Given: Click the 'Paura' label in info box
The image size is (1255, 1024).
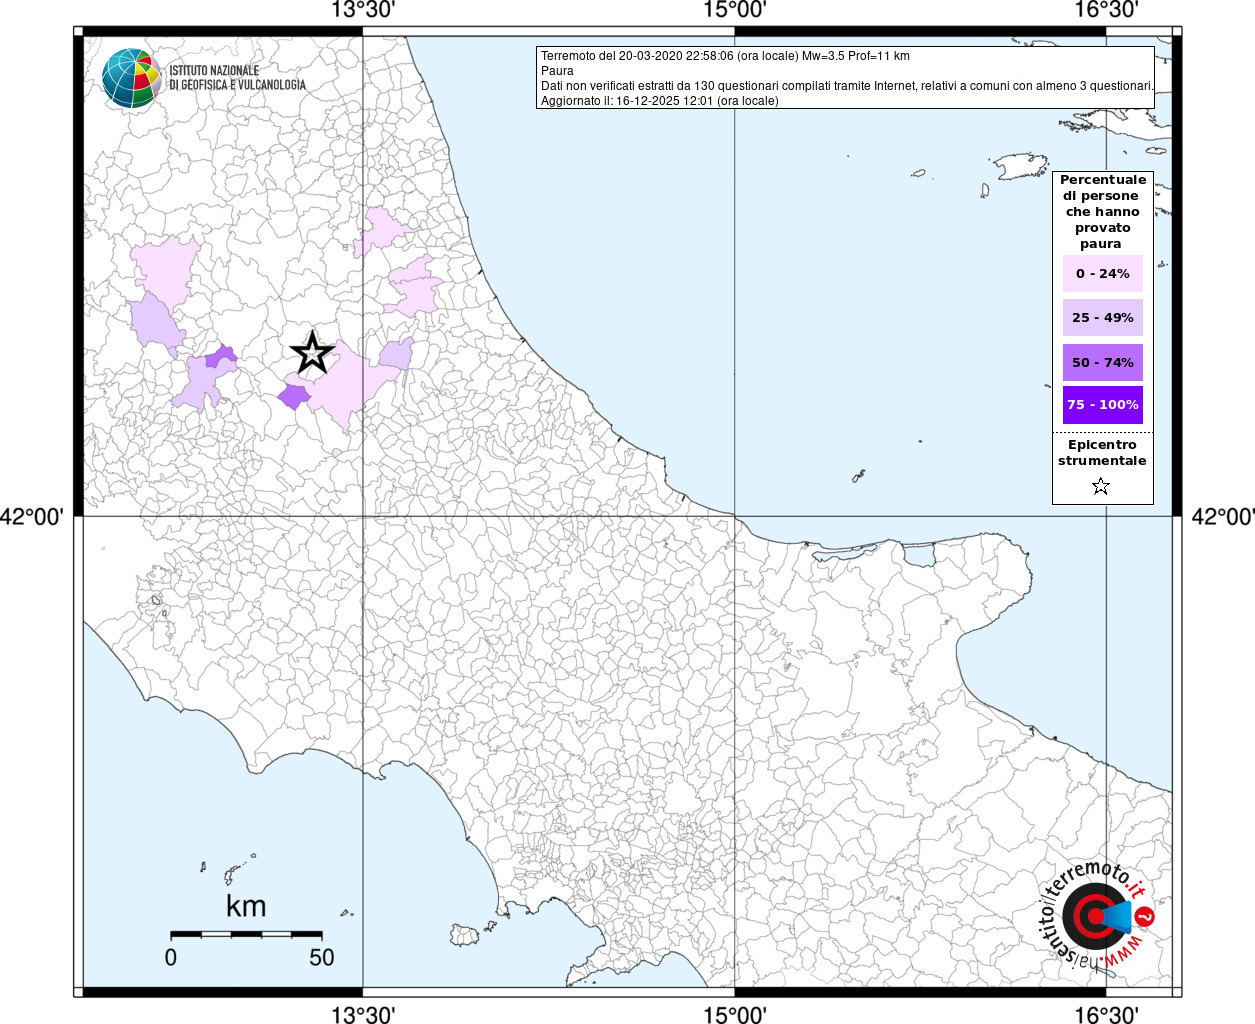Looking at the screenshot, I should [557, 71].
